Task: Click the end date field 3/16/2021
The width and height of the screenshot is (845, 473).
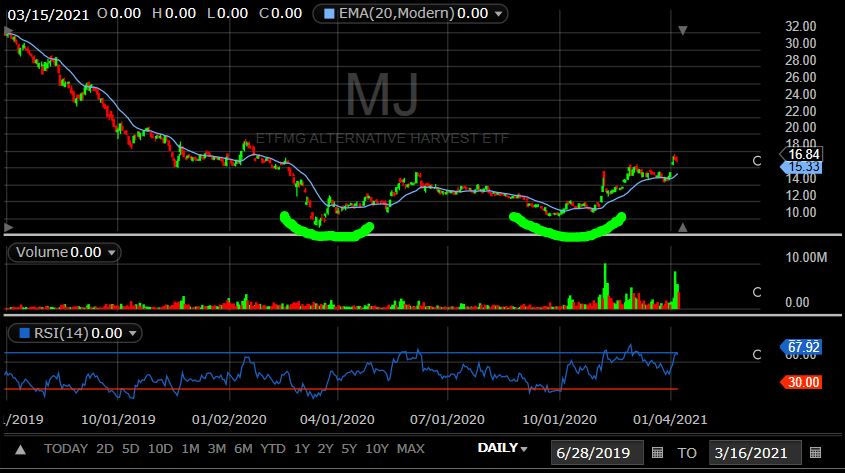Action: pyautogui.click(x=755, y=453)
